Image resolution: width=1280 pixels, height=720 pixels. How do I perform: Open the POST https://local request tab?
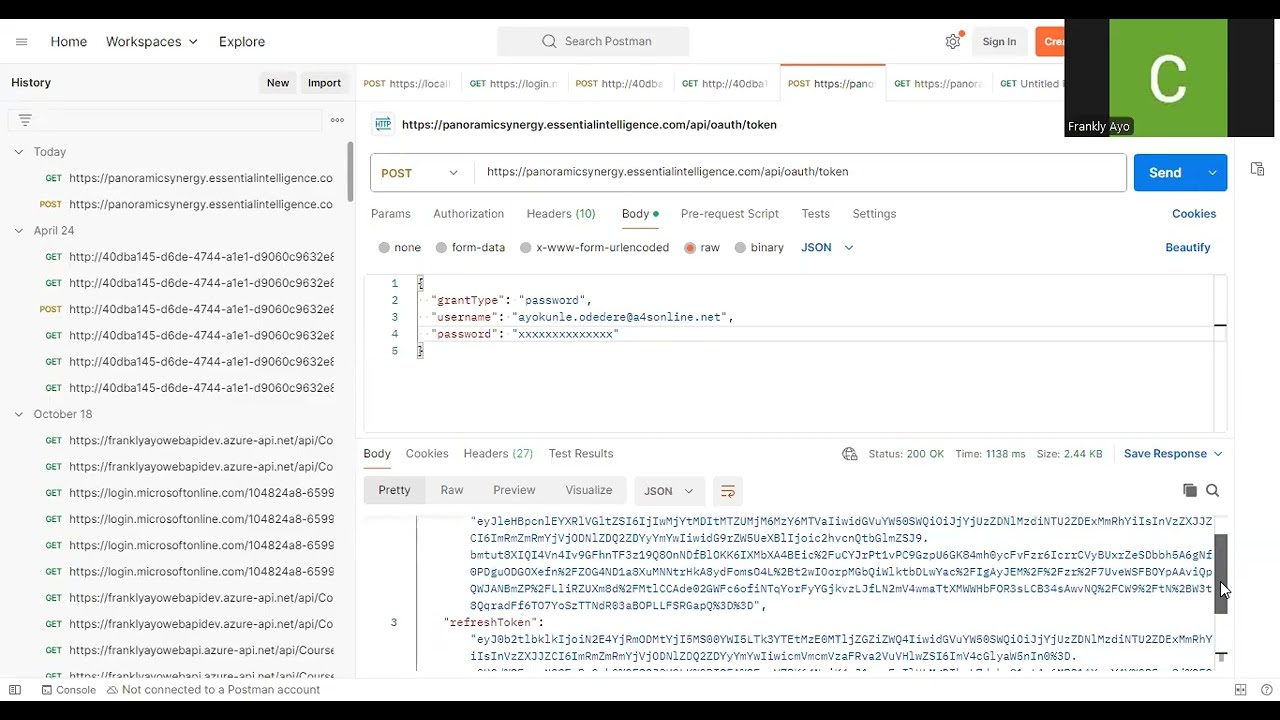pos(407,84)
